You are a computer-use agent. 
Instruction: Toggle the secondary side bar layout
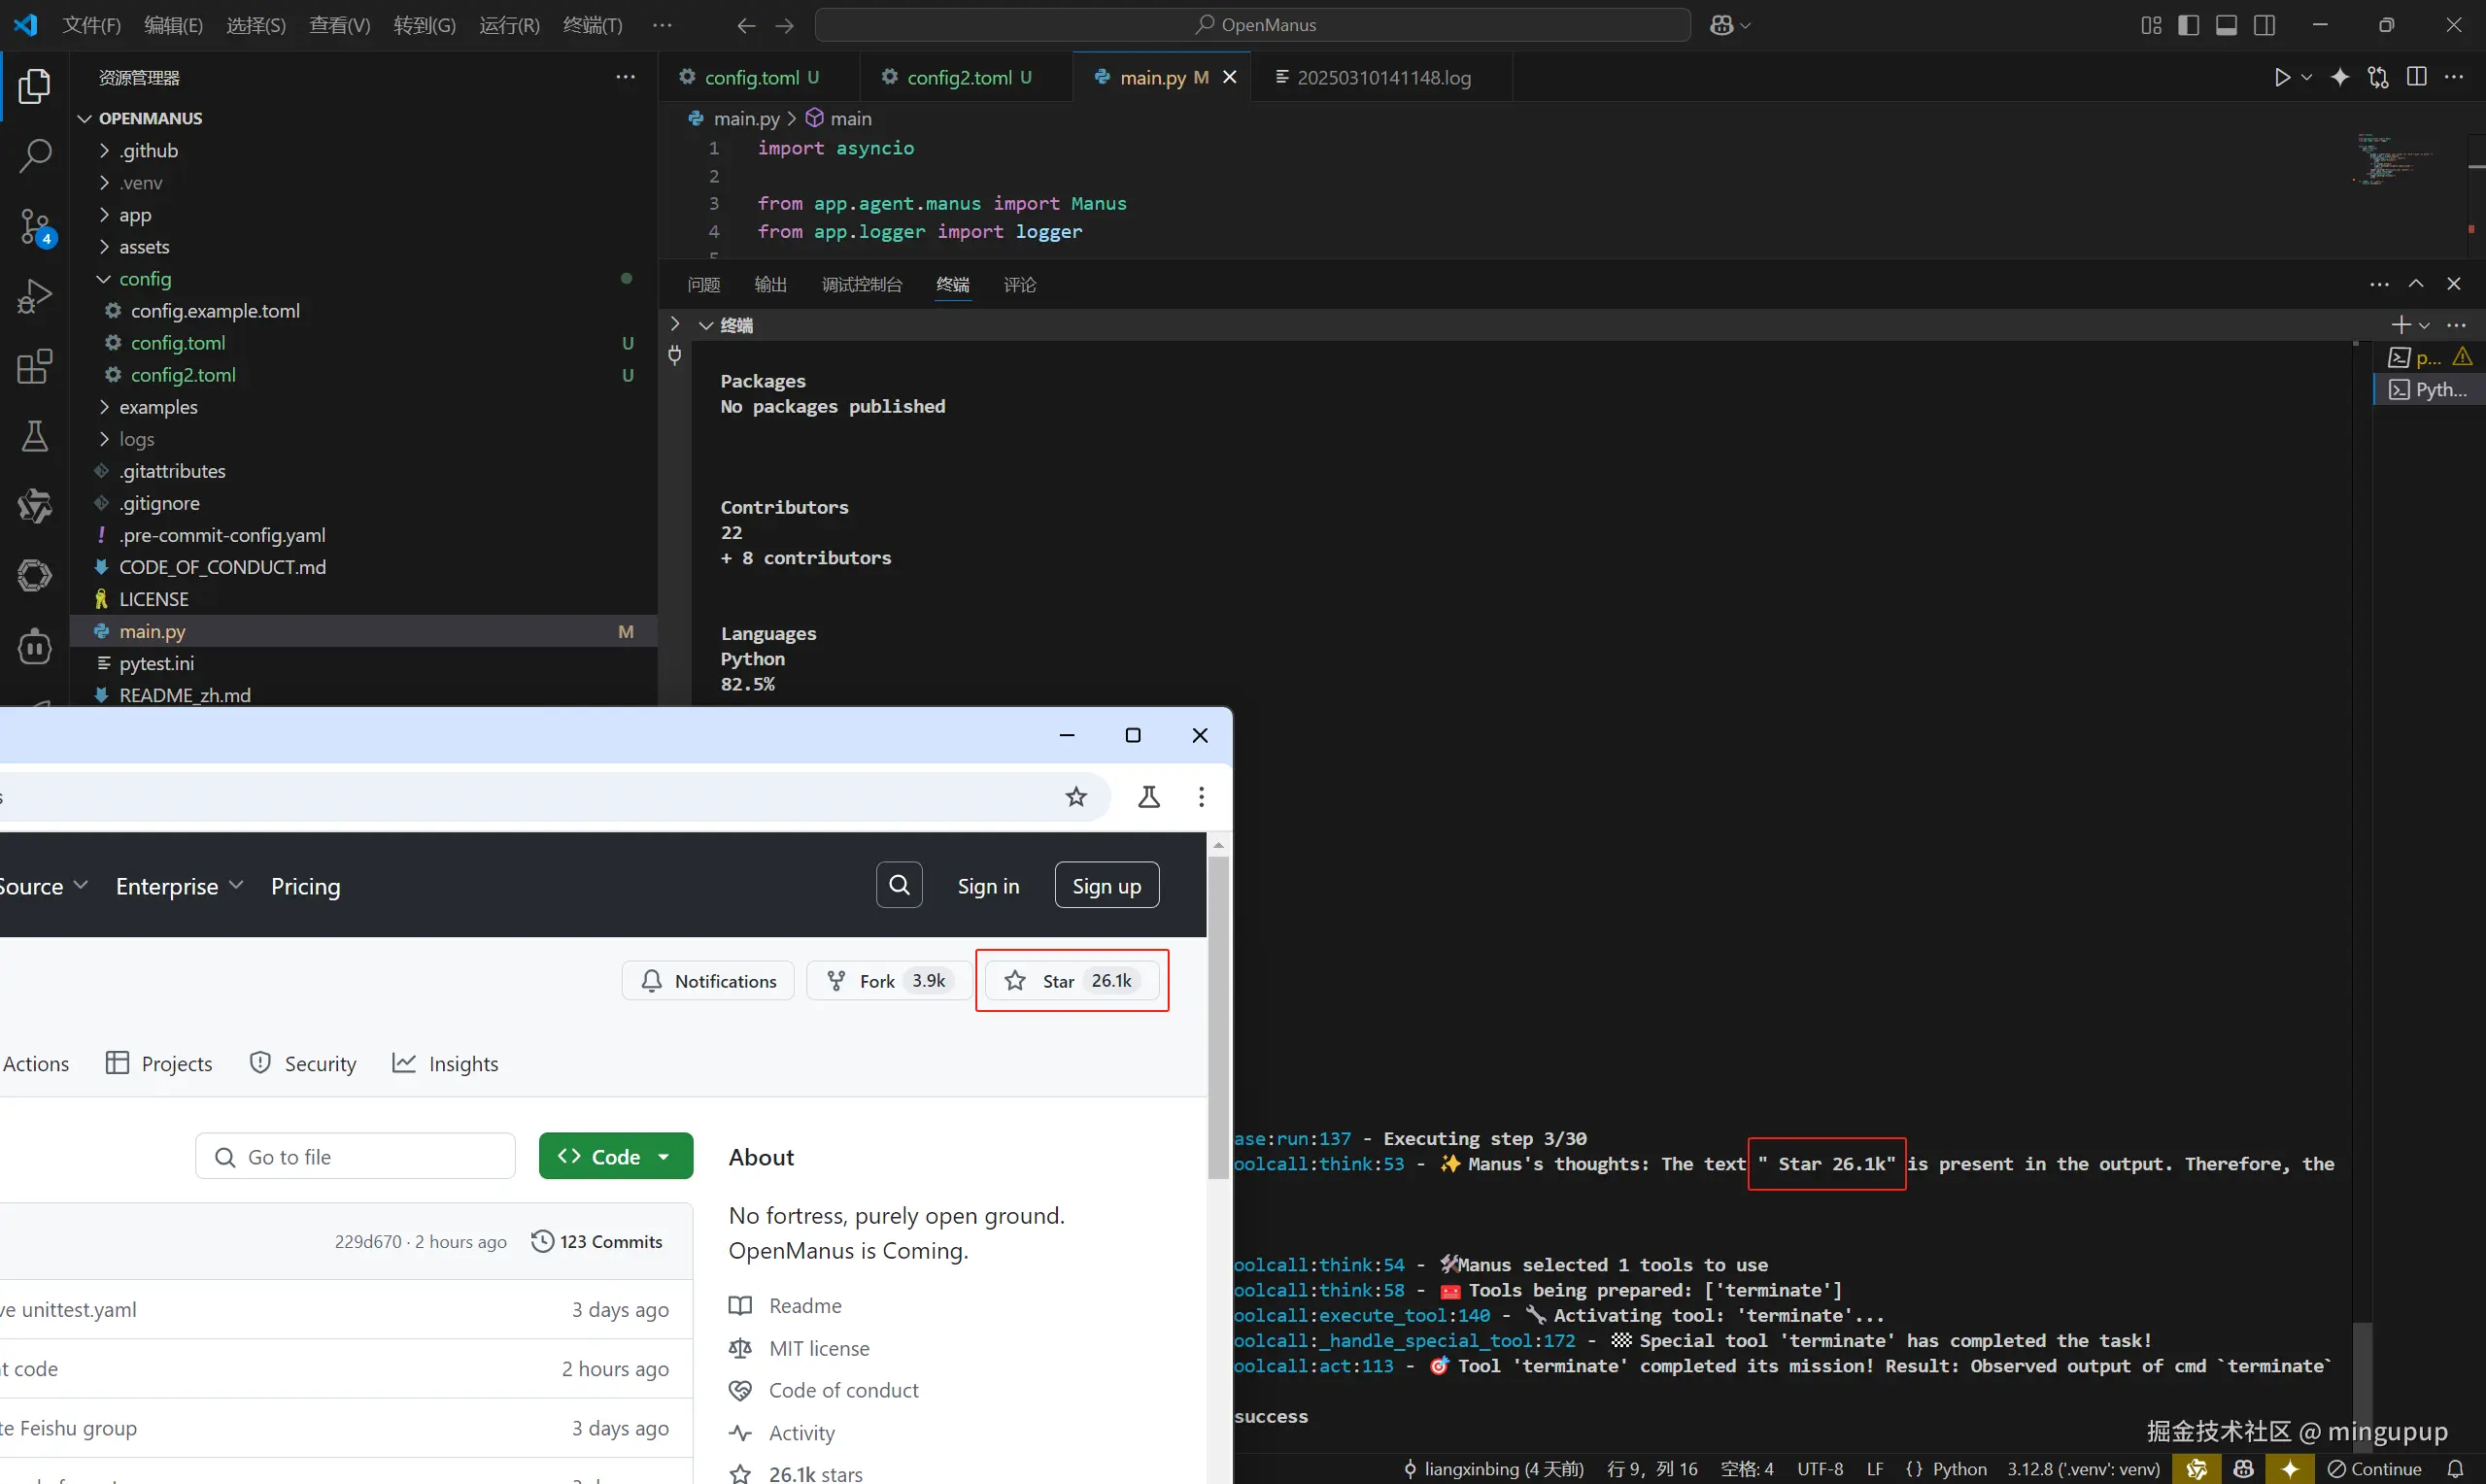coord(2265,25)
